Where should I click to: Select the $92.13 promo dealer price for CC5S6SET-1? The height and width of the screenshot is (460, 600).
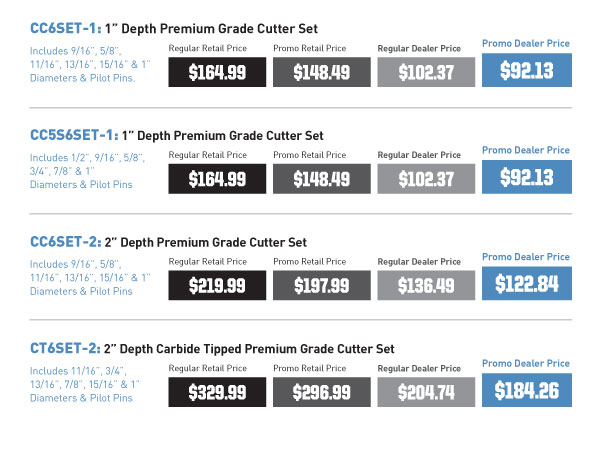[x=527, y=177]
